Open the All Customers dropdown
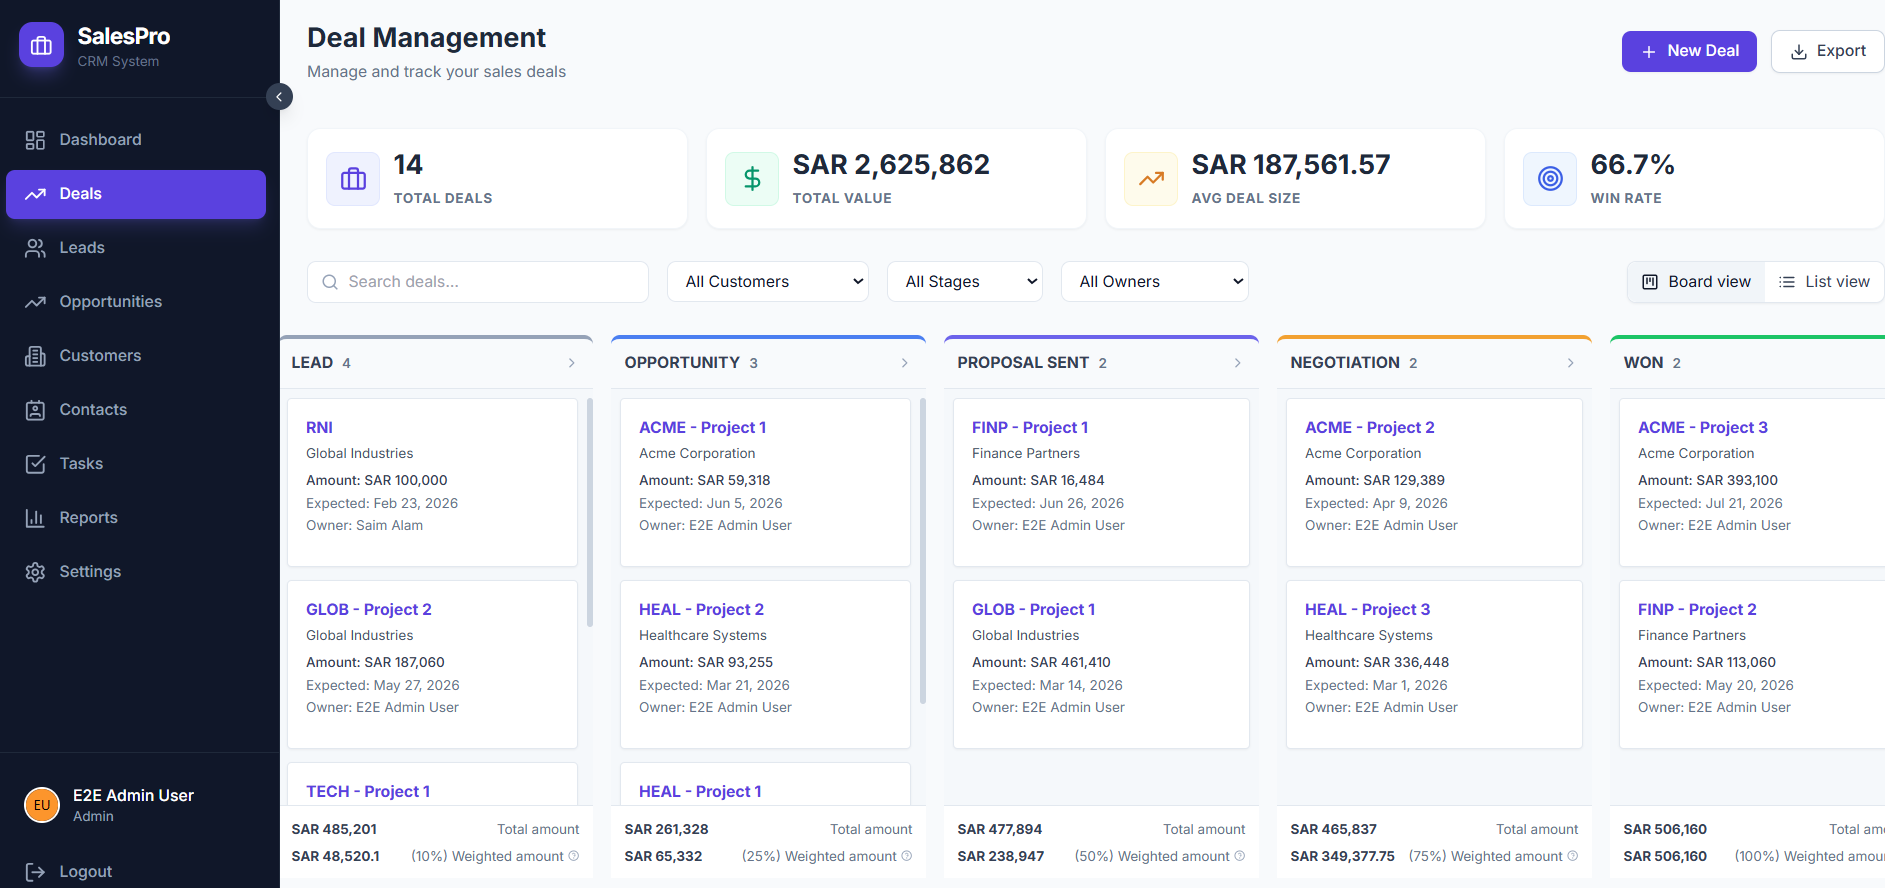The height and width of the screenshot is (888, 1885). 768,282
